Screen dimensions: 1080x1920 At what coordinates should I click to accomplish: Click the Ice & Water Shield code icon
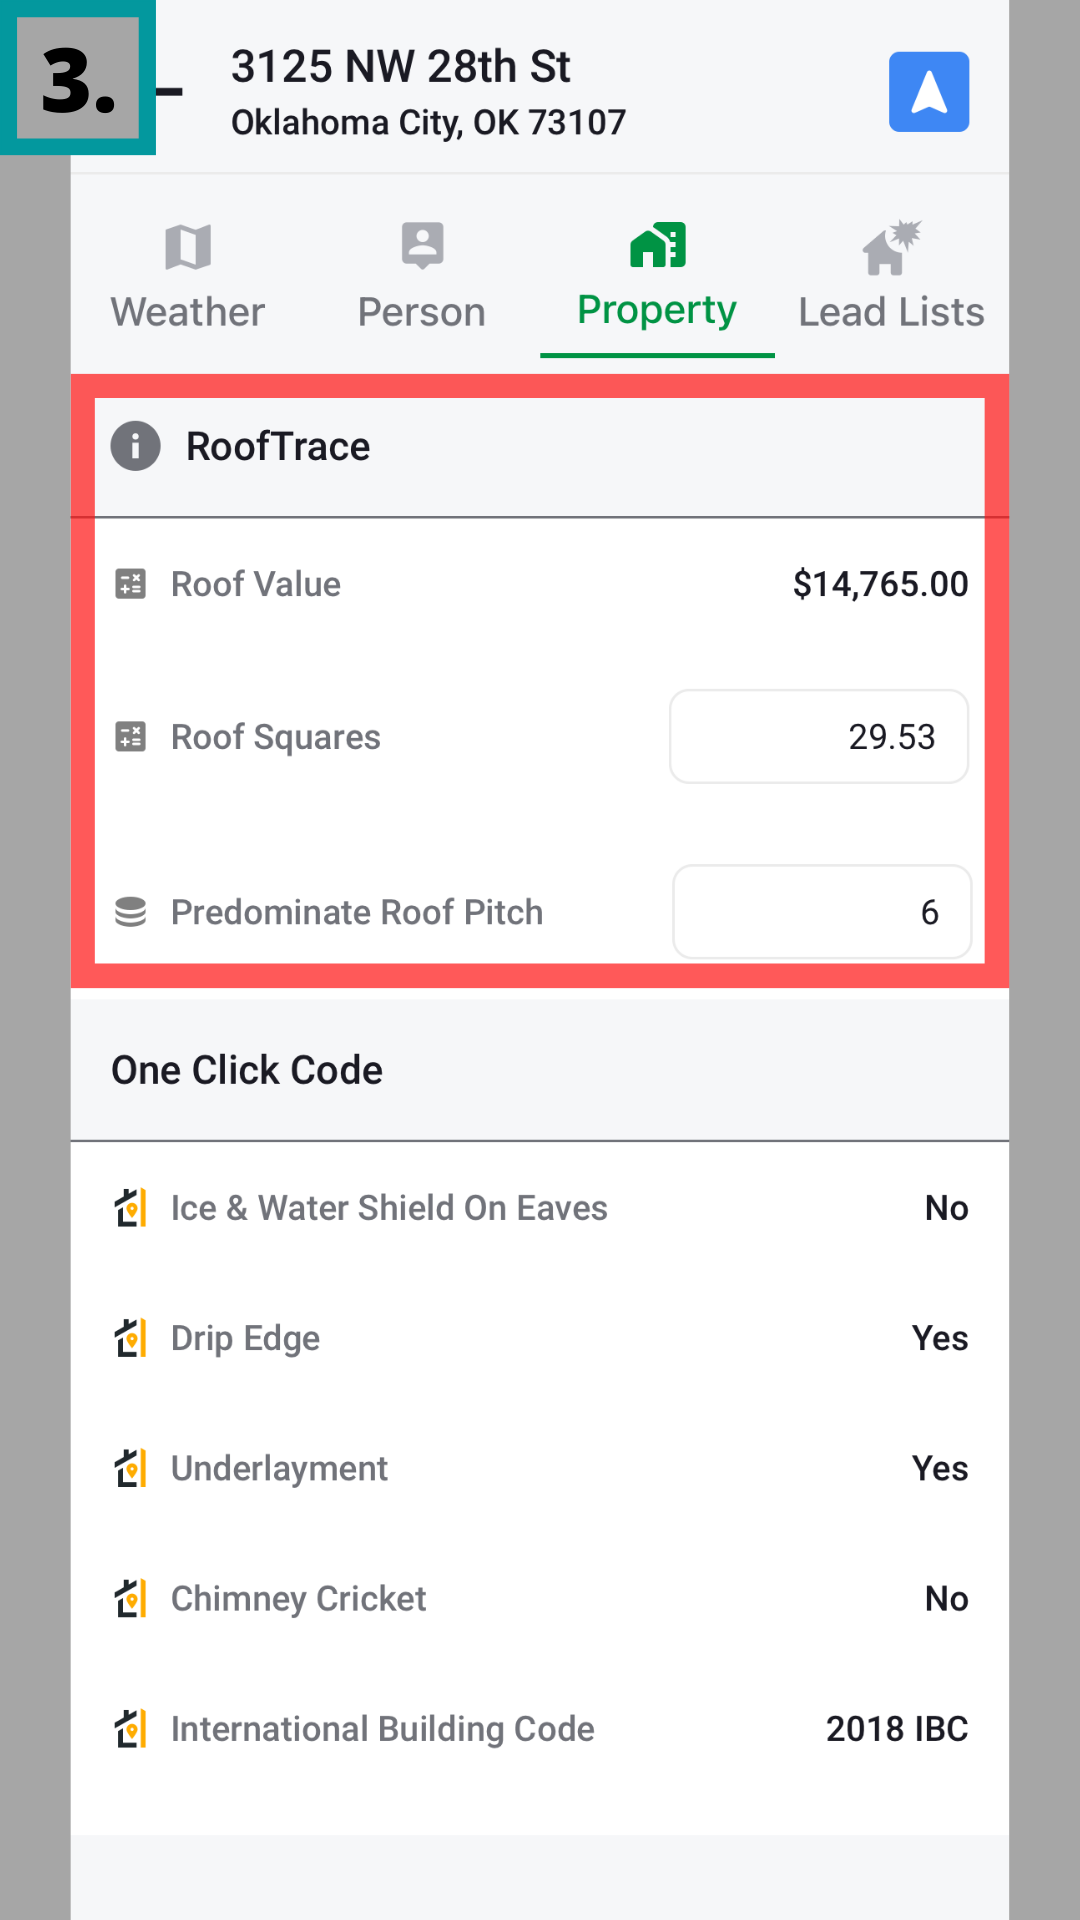[x=131, y=1208]
